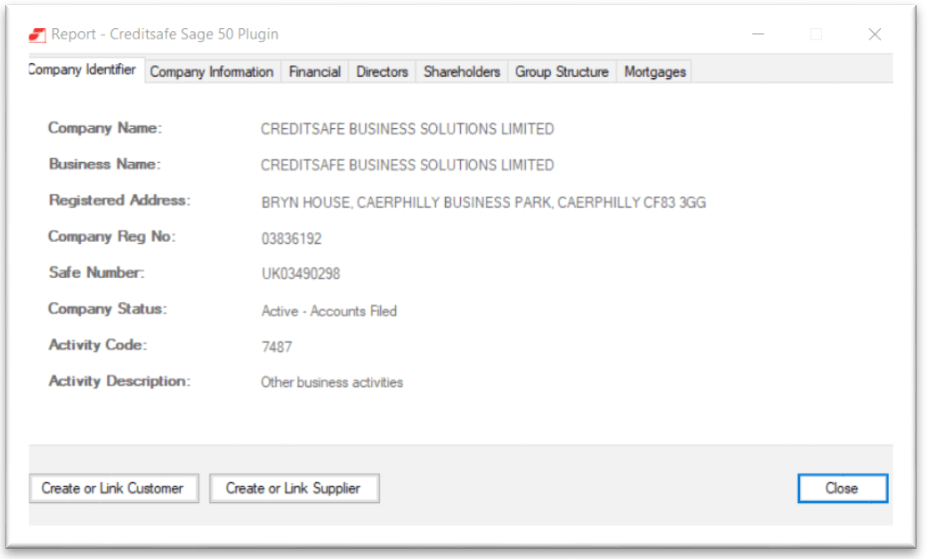The width and height of the screenshot is (928, 559).
Task: Click Create or Link Supplier button
Action: 294,488
